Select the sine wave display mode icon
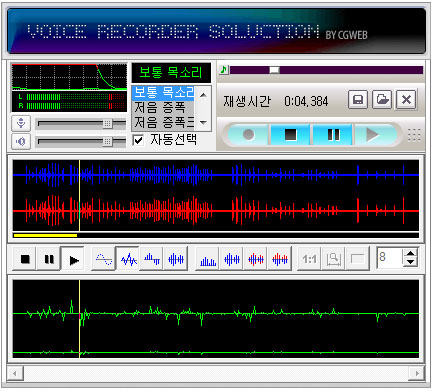This screenshot has width=434, height=391. coord(104,259)
